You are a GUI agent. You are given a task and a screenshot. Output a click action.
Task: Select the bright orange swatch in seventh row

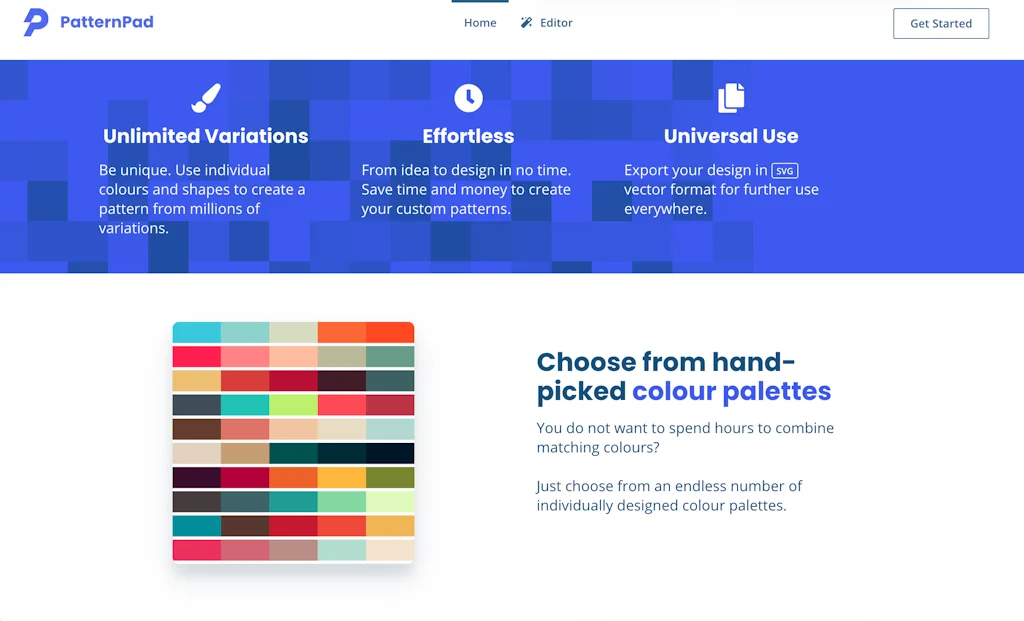[x=293, y=478]
